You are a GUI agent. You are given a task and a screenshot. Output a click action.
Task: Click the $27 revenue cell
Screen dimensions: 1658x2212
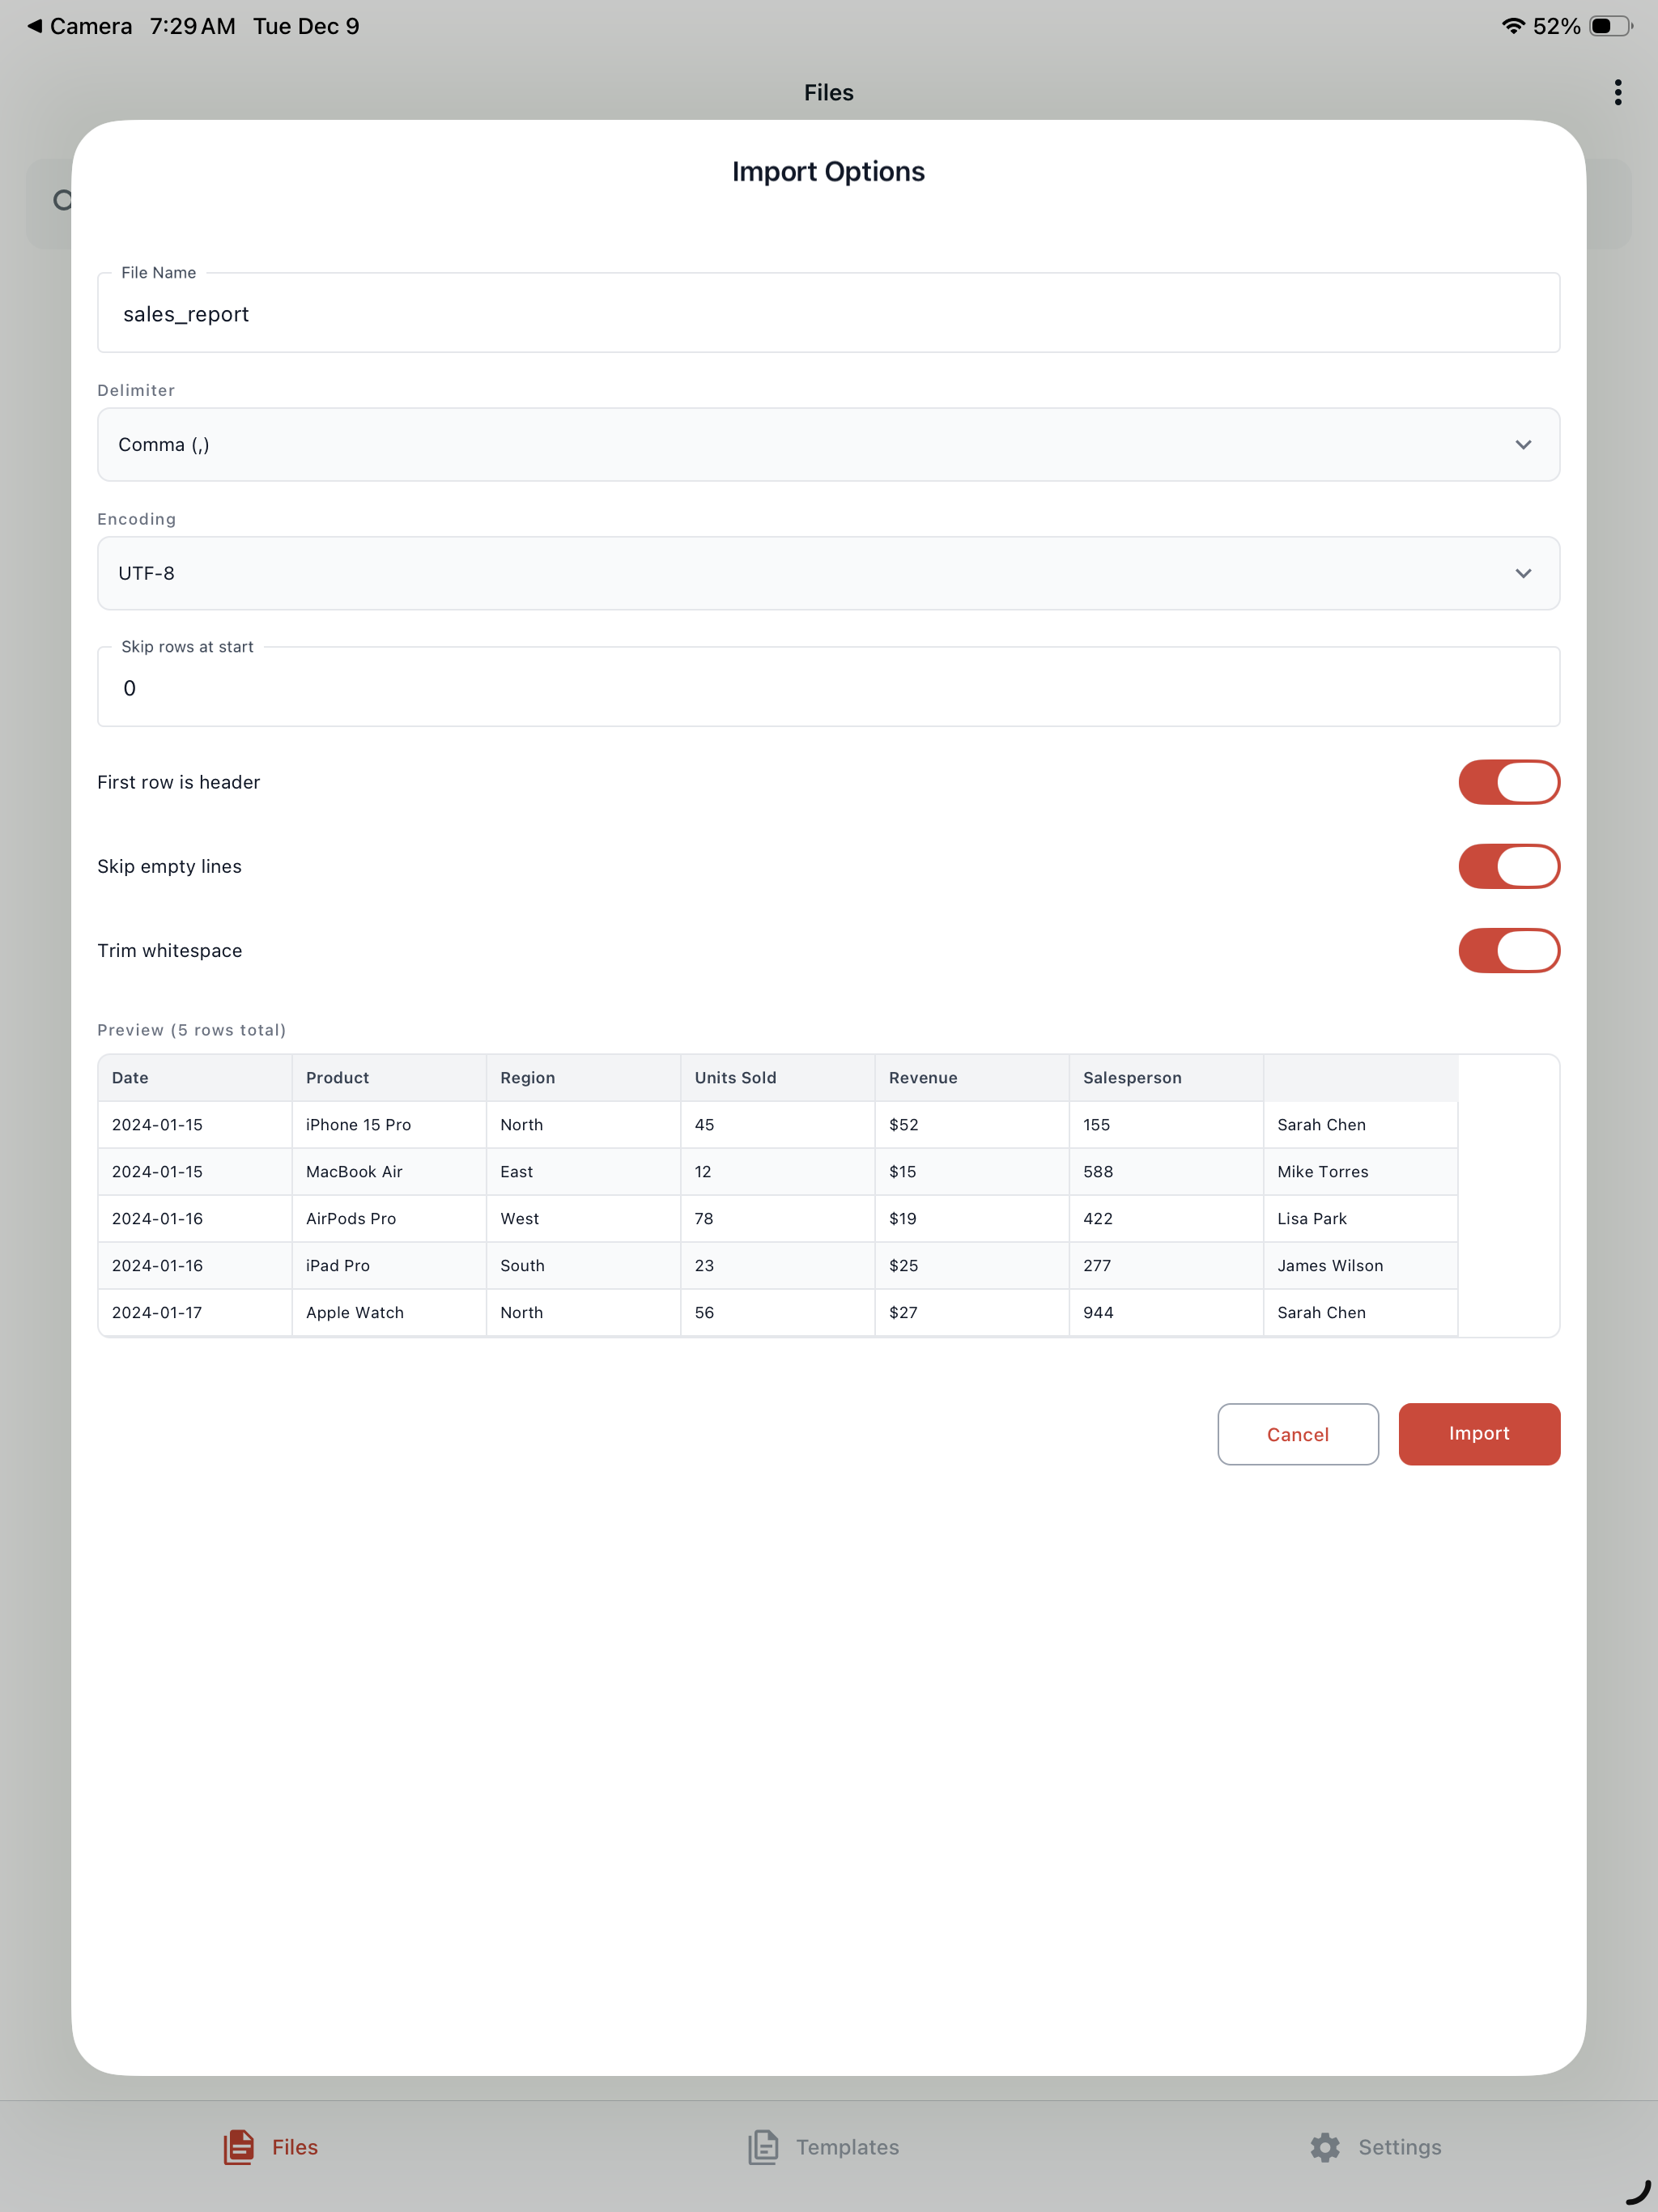point(971,1312)
